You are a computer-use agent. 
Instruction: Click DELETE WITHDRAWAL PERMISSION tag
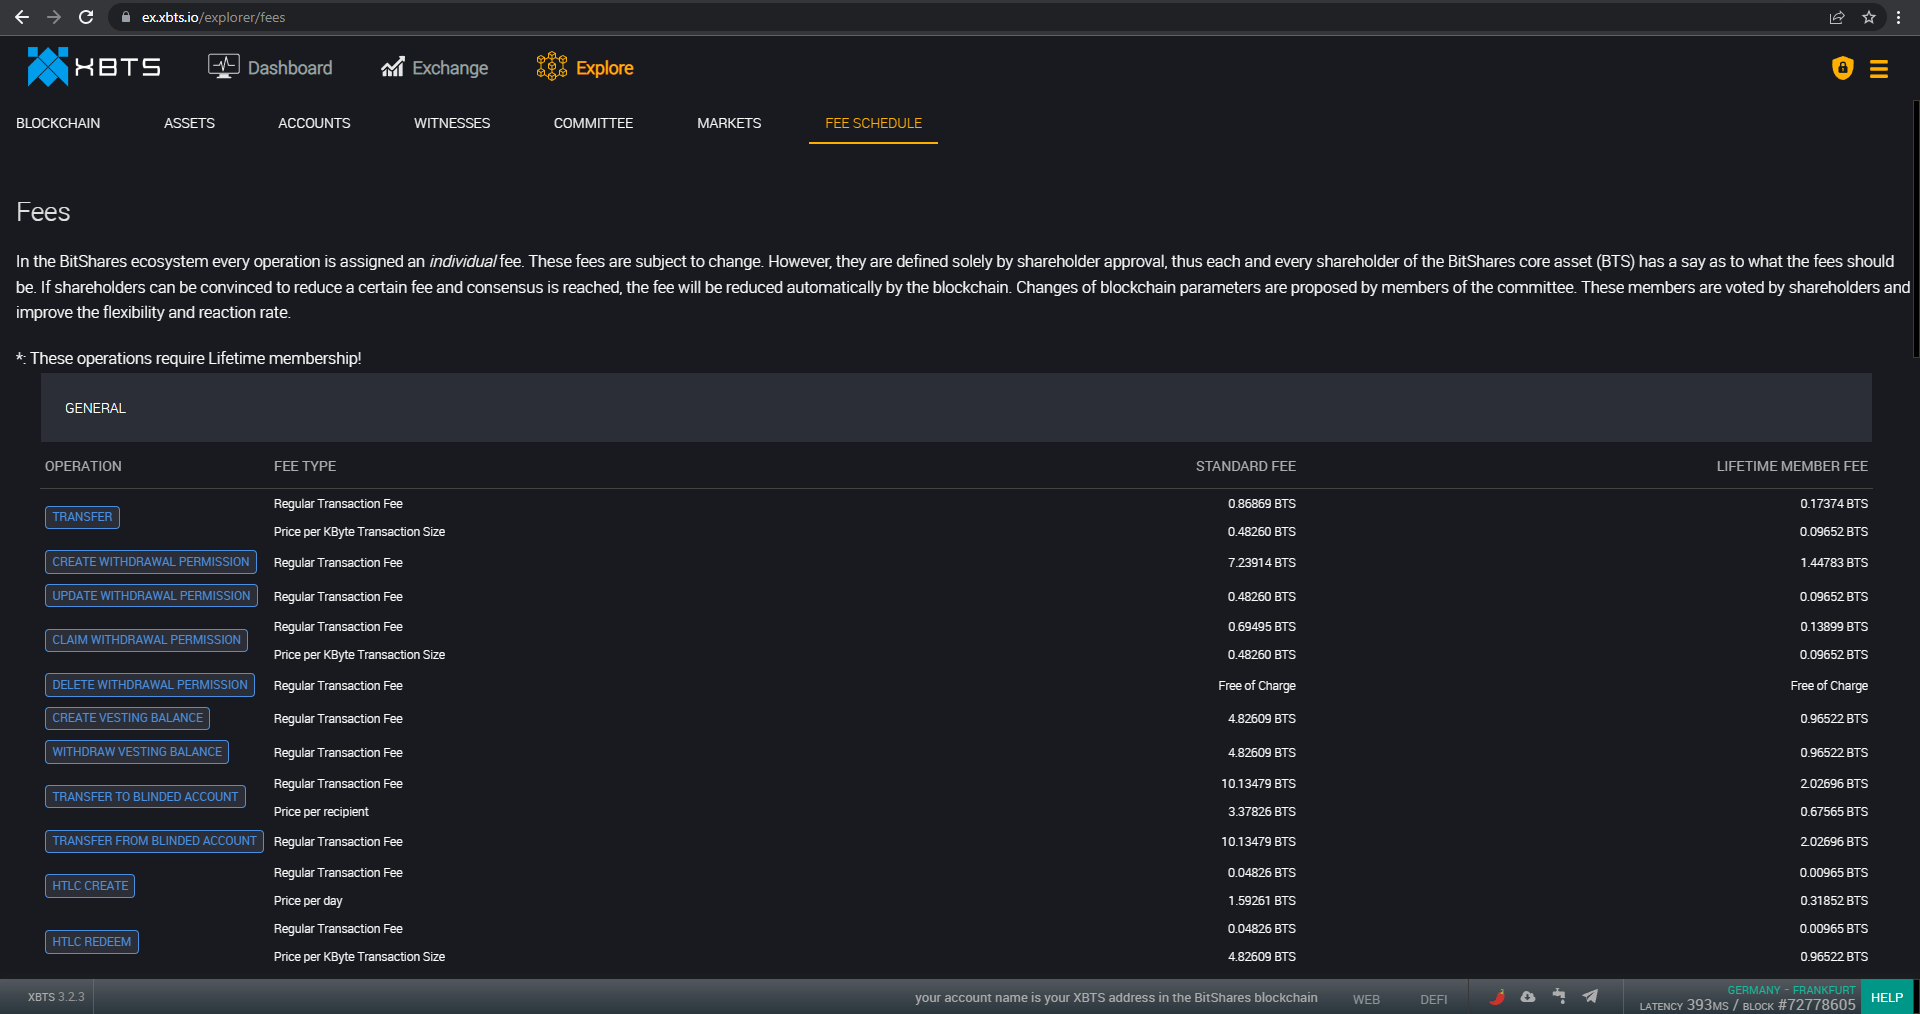tap(150, 685)
